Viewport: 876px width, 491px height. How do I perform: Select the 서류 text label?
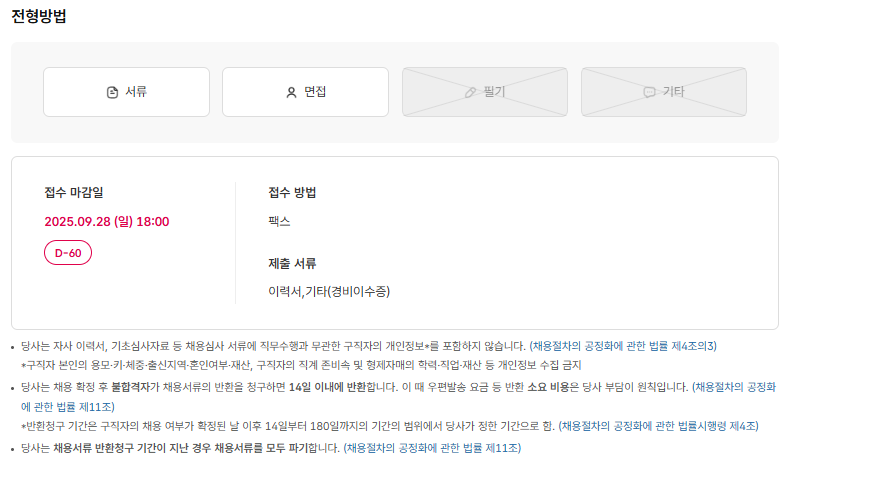136,92
